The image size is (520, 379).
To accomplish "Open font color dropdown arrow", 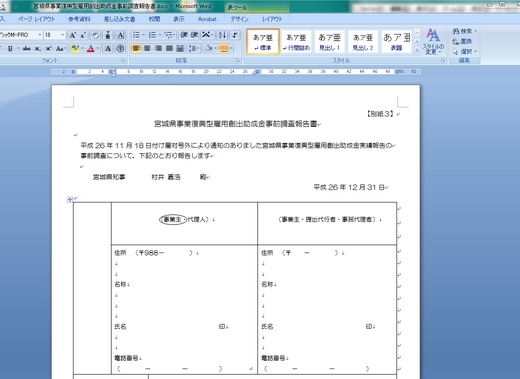I will coord(98,49).
